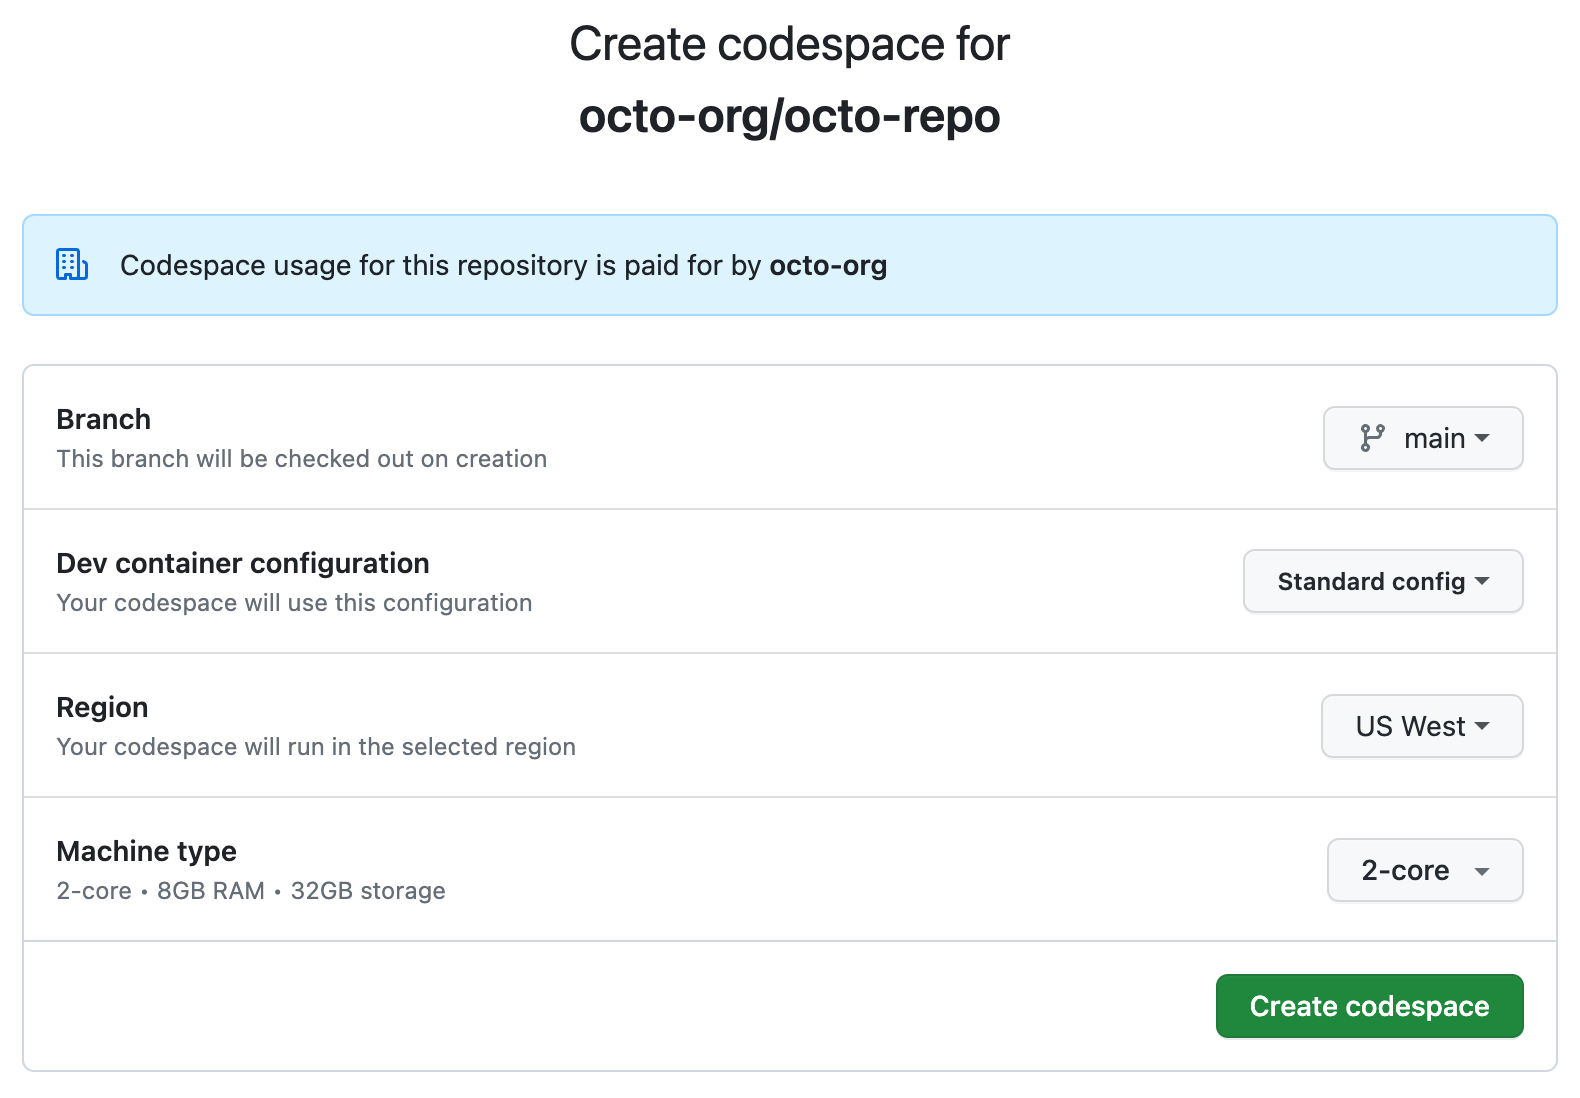Click the Dev container configuration label

coord(243,563)
